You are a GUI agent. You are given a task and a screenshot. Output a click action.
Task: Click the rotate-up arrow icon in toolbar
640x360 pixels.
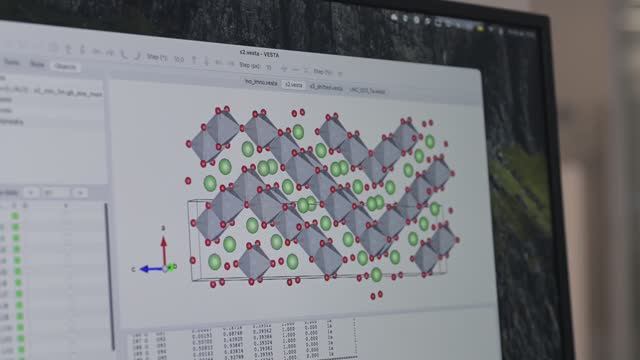point(69,49)
